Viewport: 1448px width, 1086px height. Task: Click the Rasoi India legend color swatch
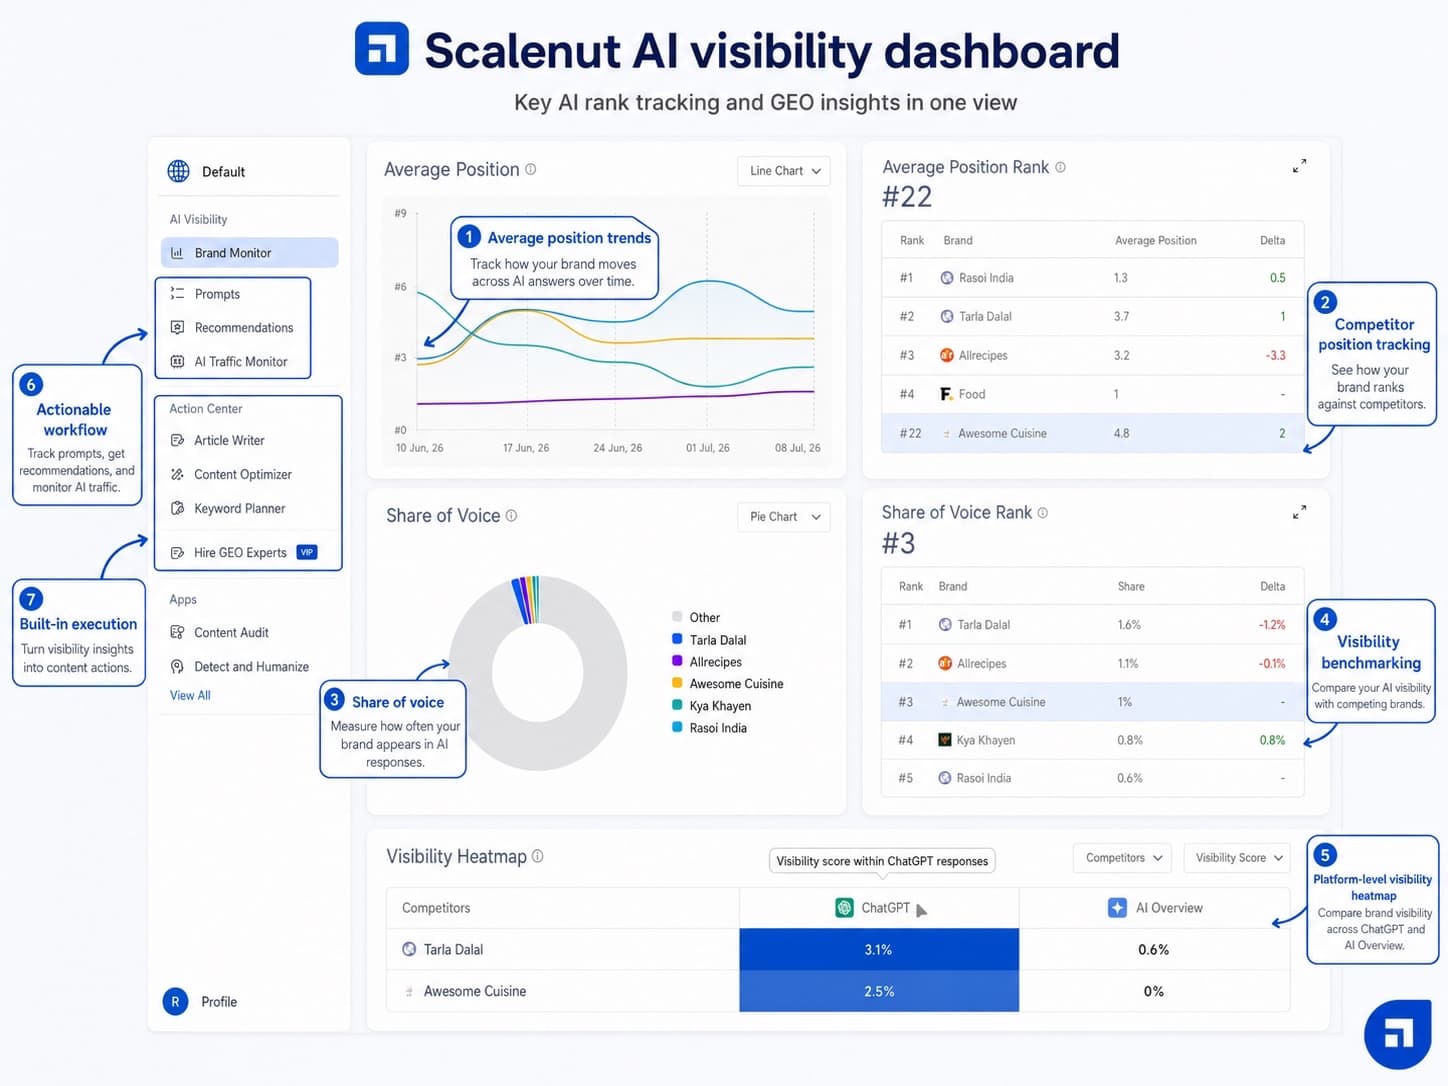coord(677,727)
